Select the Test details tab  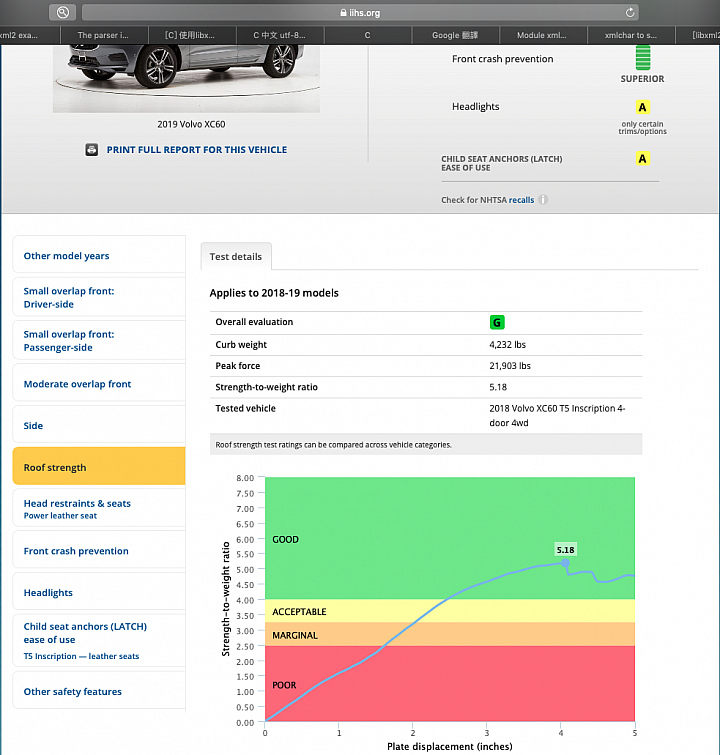(236, 257)
